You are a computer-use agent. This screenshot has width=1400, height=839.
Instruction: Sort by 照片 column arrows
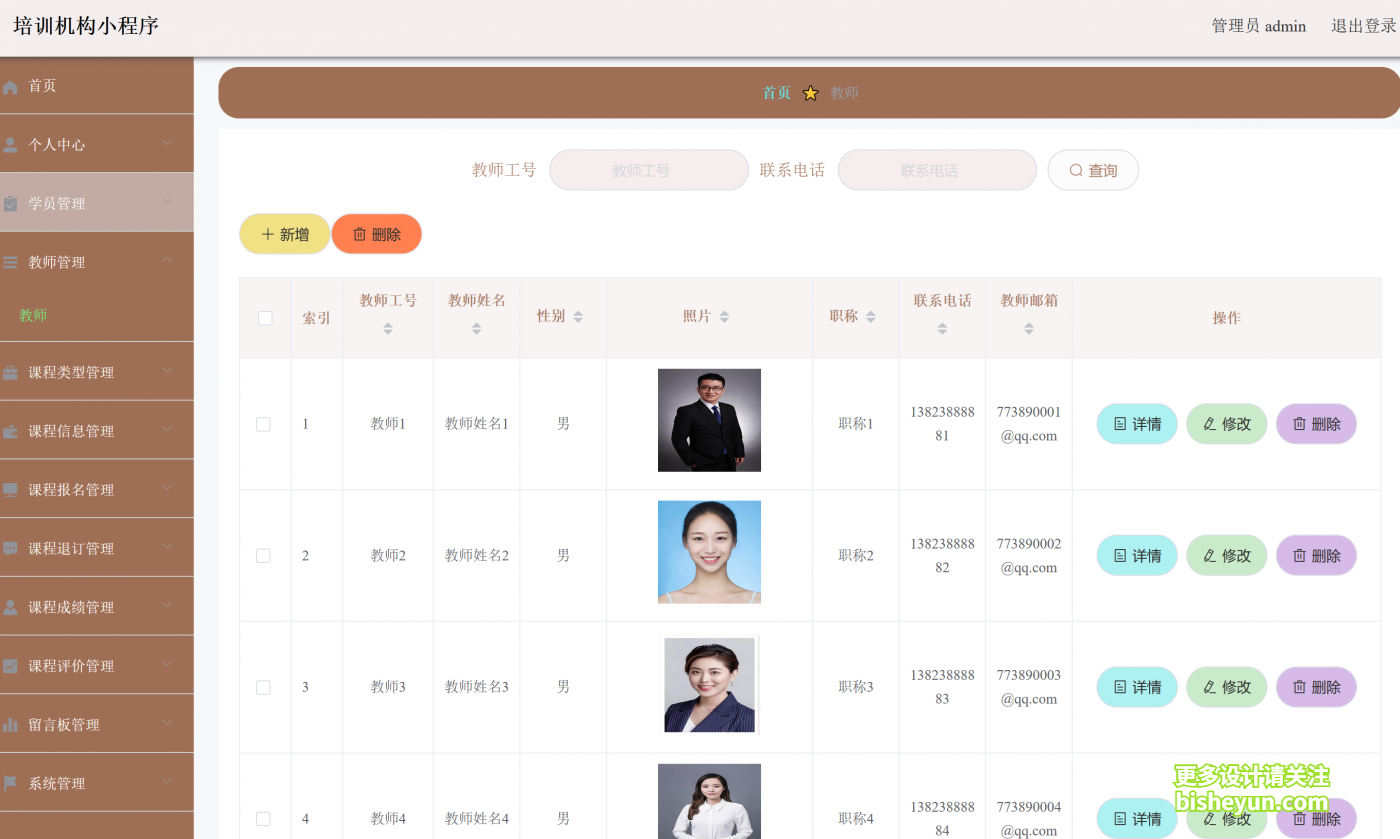tap(724, 317)
